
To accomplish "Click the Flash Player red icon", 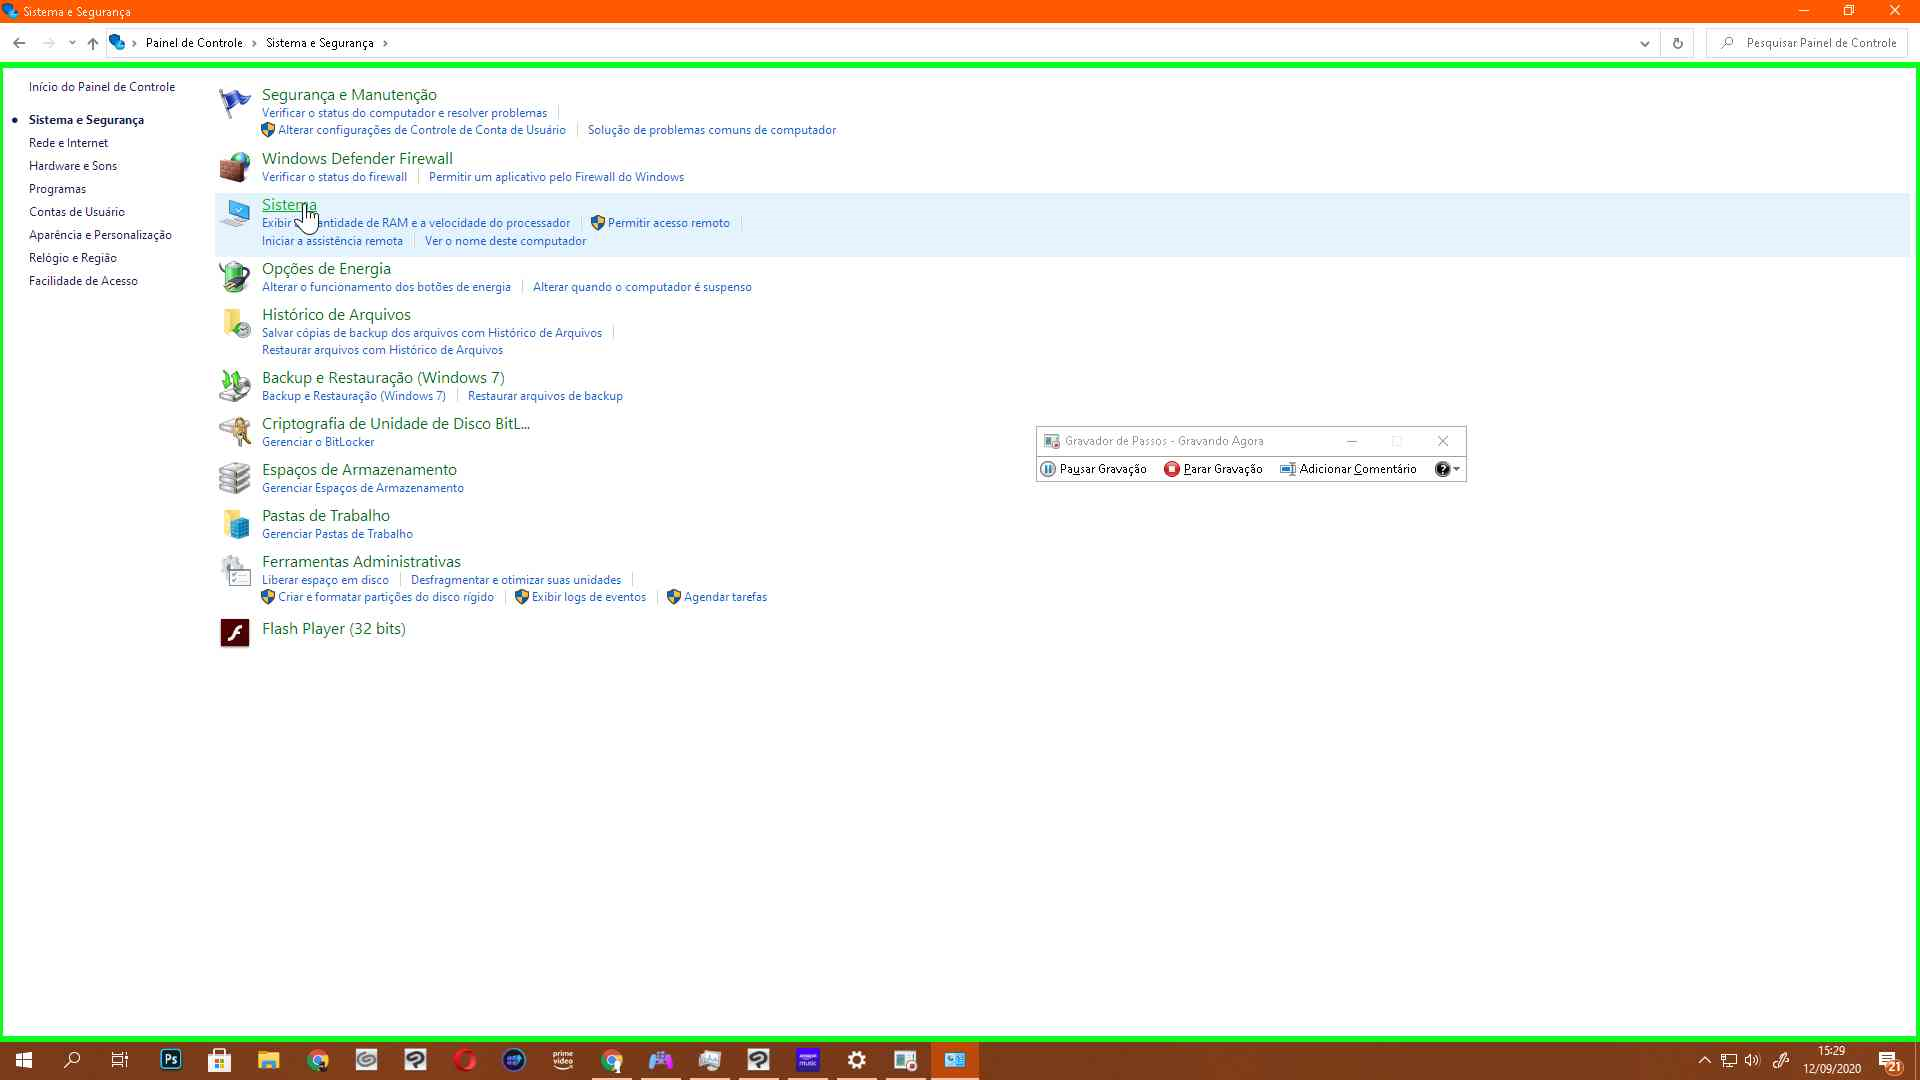I will (x=235, y=632).
